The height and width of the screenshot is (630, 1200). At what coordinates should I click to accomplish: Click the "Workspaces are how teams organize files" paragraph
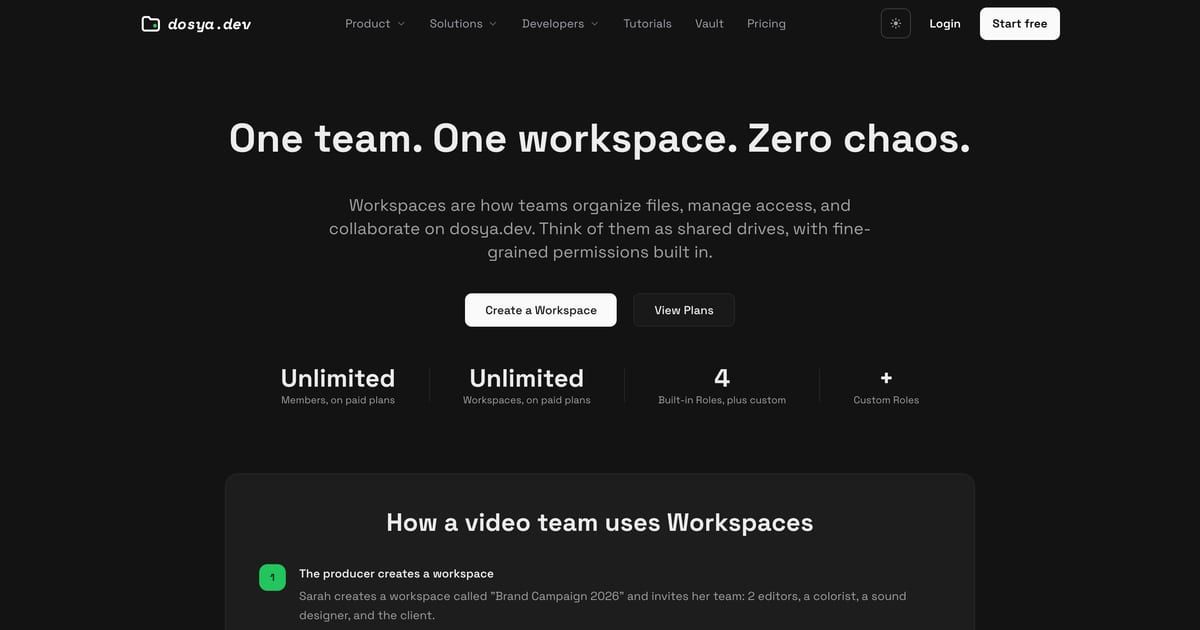tap(600, 229)
